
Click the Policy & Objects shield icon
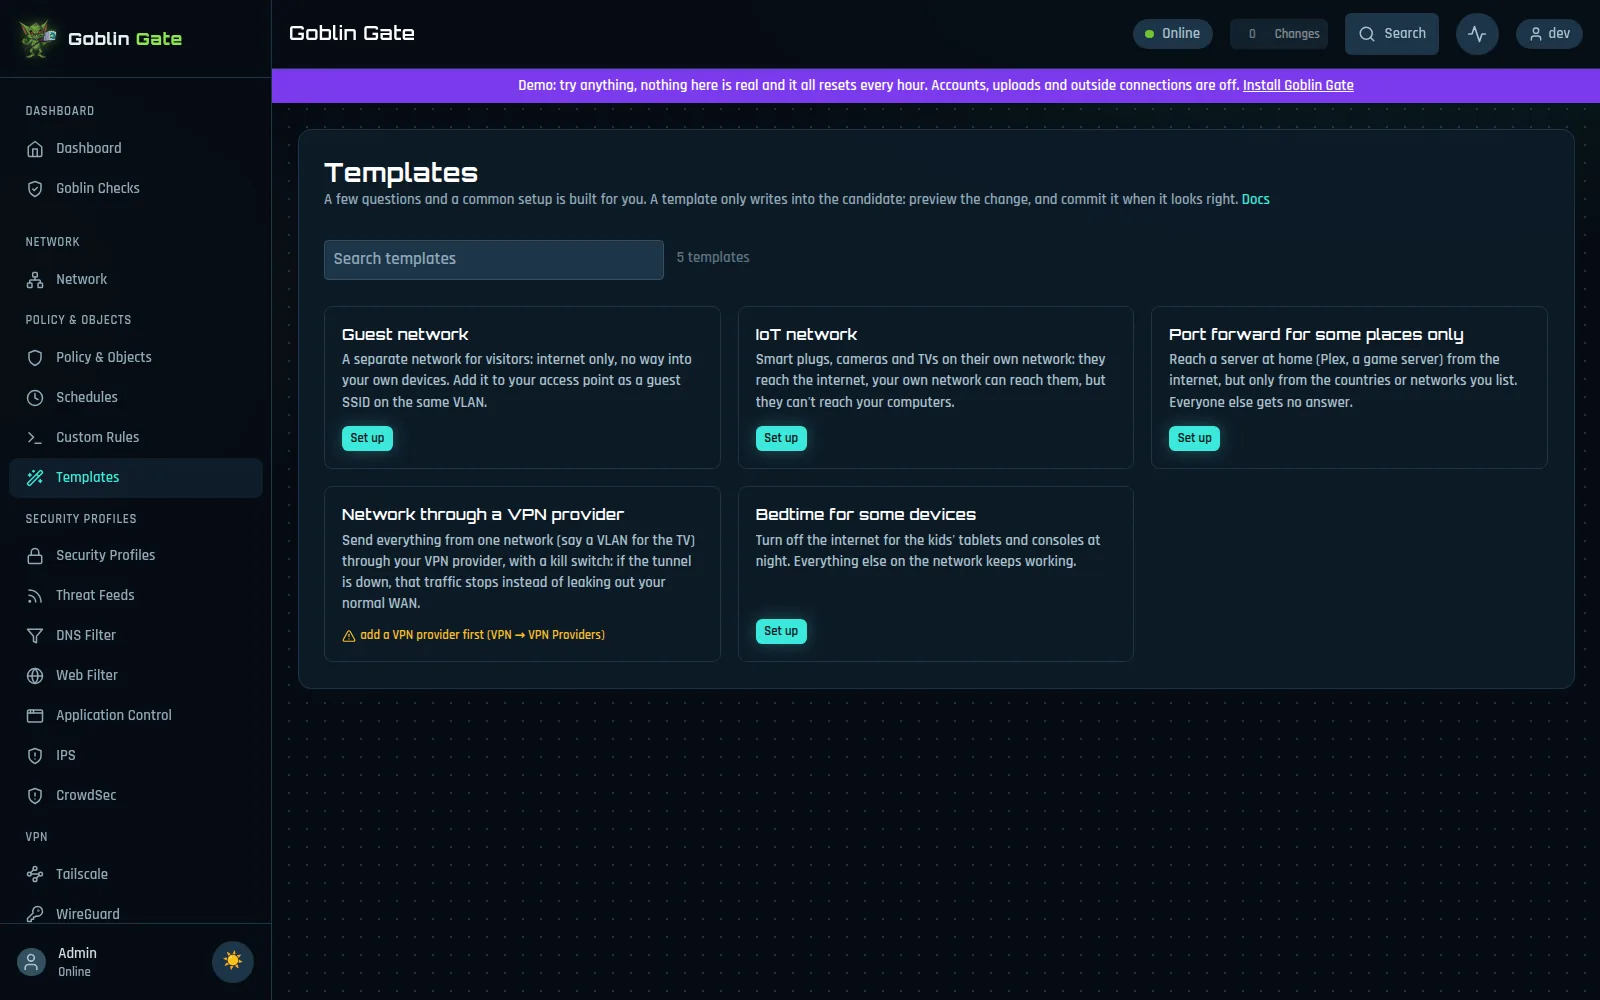pyautogui.click(x=35, y=358)
